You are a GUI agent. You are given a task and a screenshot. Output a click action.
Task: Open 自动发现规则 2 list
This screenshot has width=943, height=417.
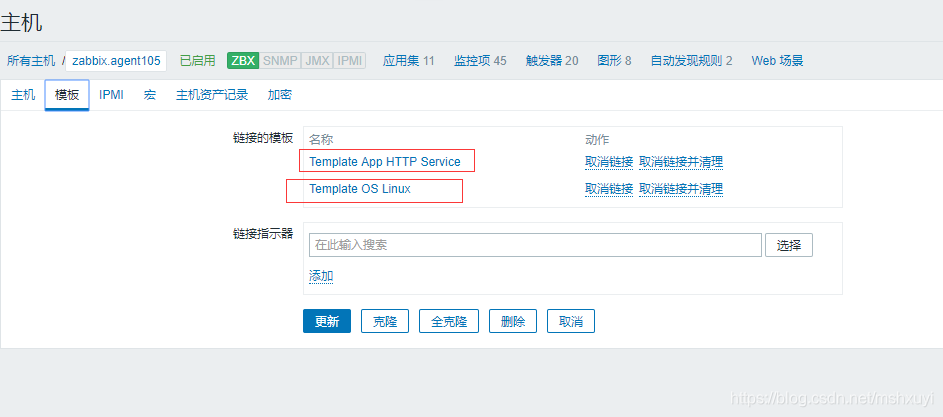pyautogui.click(x=692, y=61)
